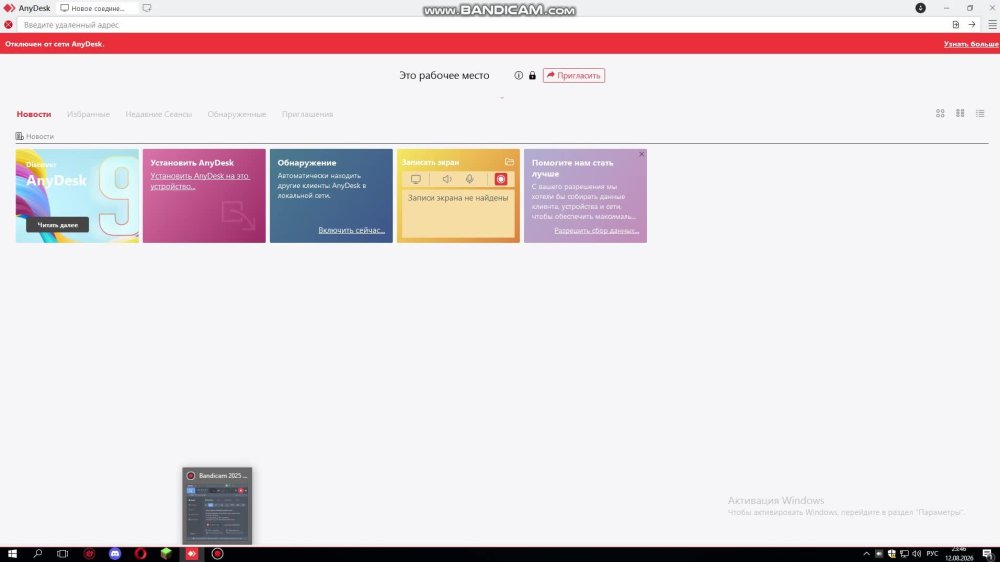Image resolution: width=1000 pixels, height=562 pixels.
Task: Click the 'Разрешить сбор данных...' link
Action: tap(596, 231)
